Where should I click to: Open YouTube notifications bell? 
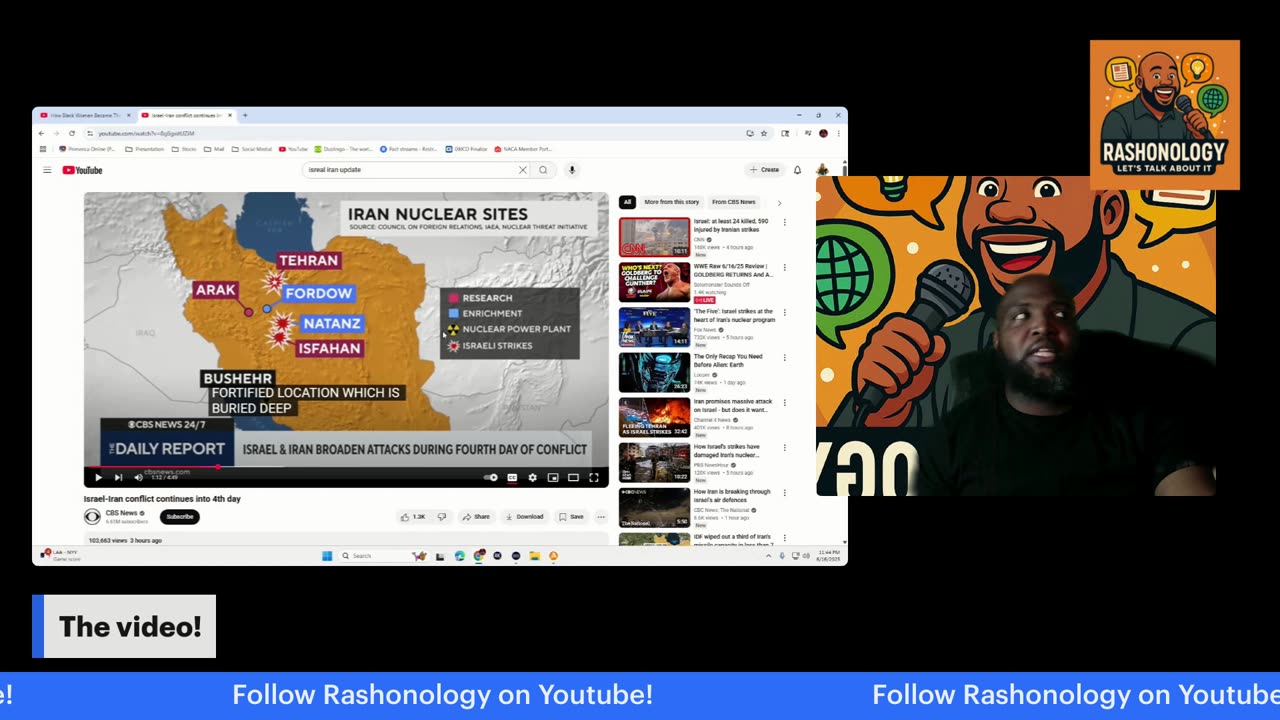point(797,170)
